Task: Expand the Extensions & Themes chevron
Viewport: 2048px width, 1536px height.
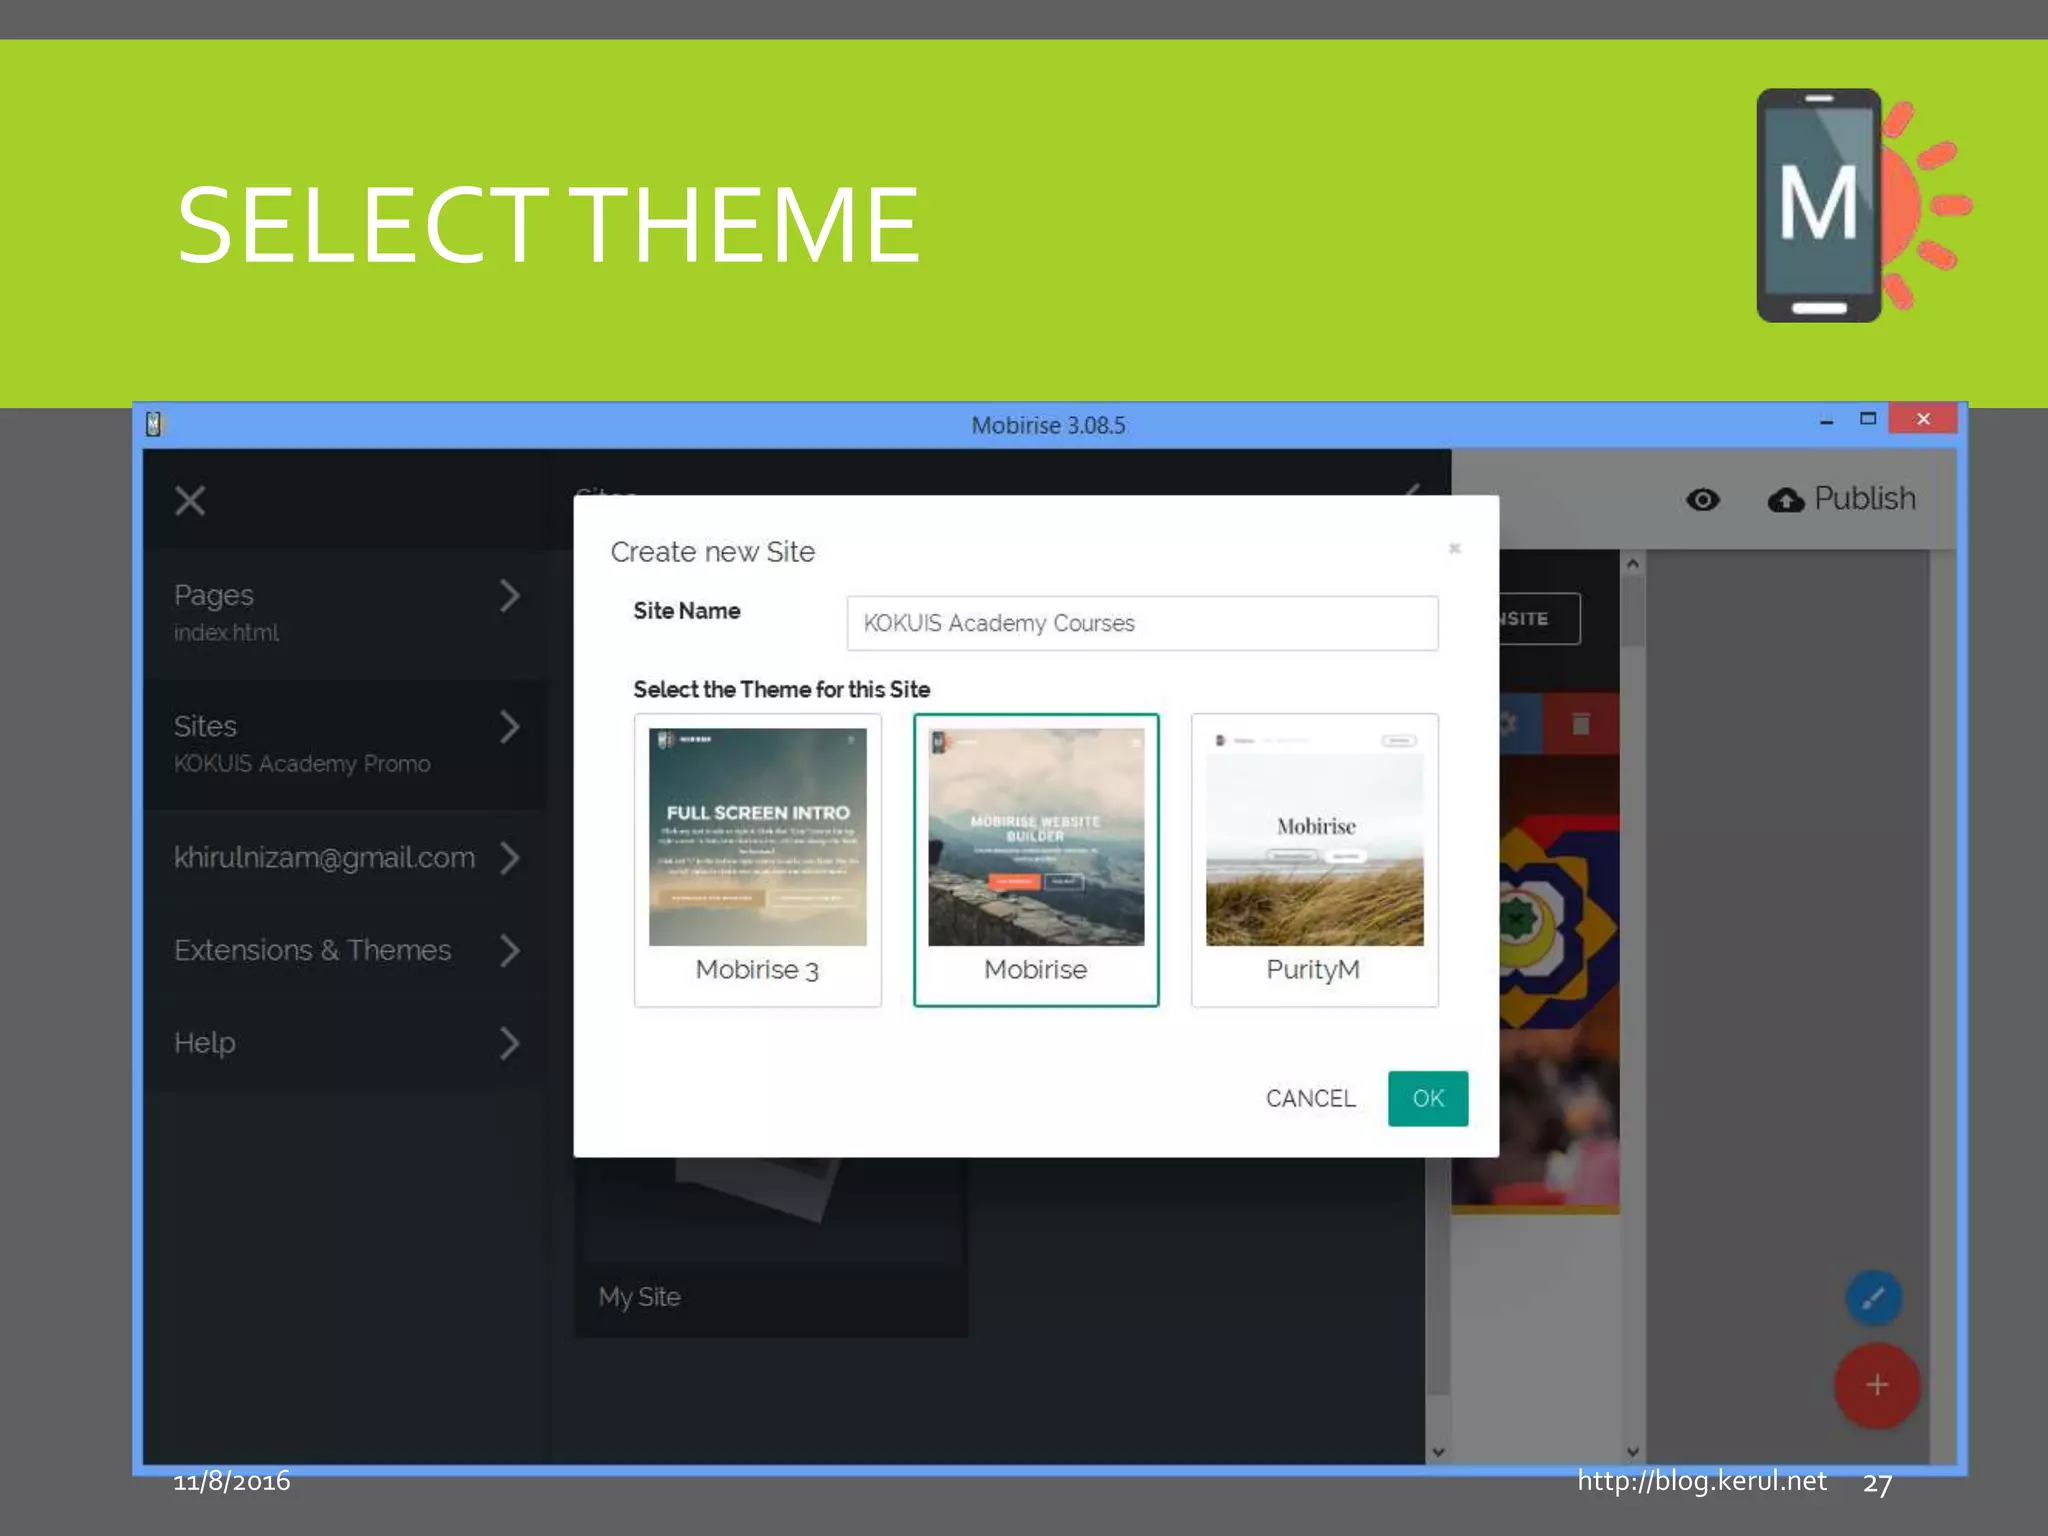Action: tap(510, 950)
